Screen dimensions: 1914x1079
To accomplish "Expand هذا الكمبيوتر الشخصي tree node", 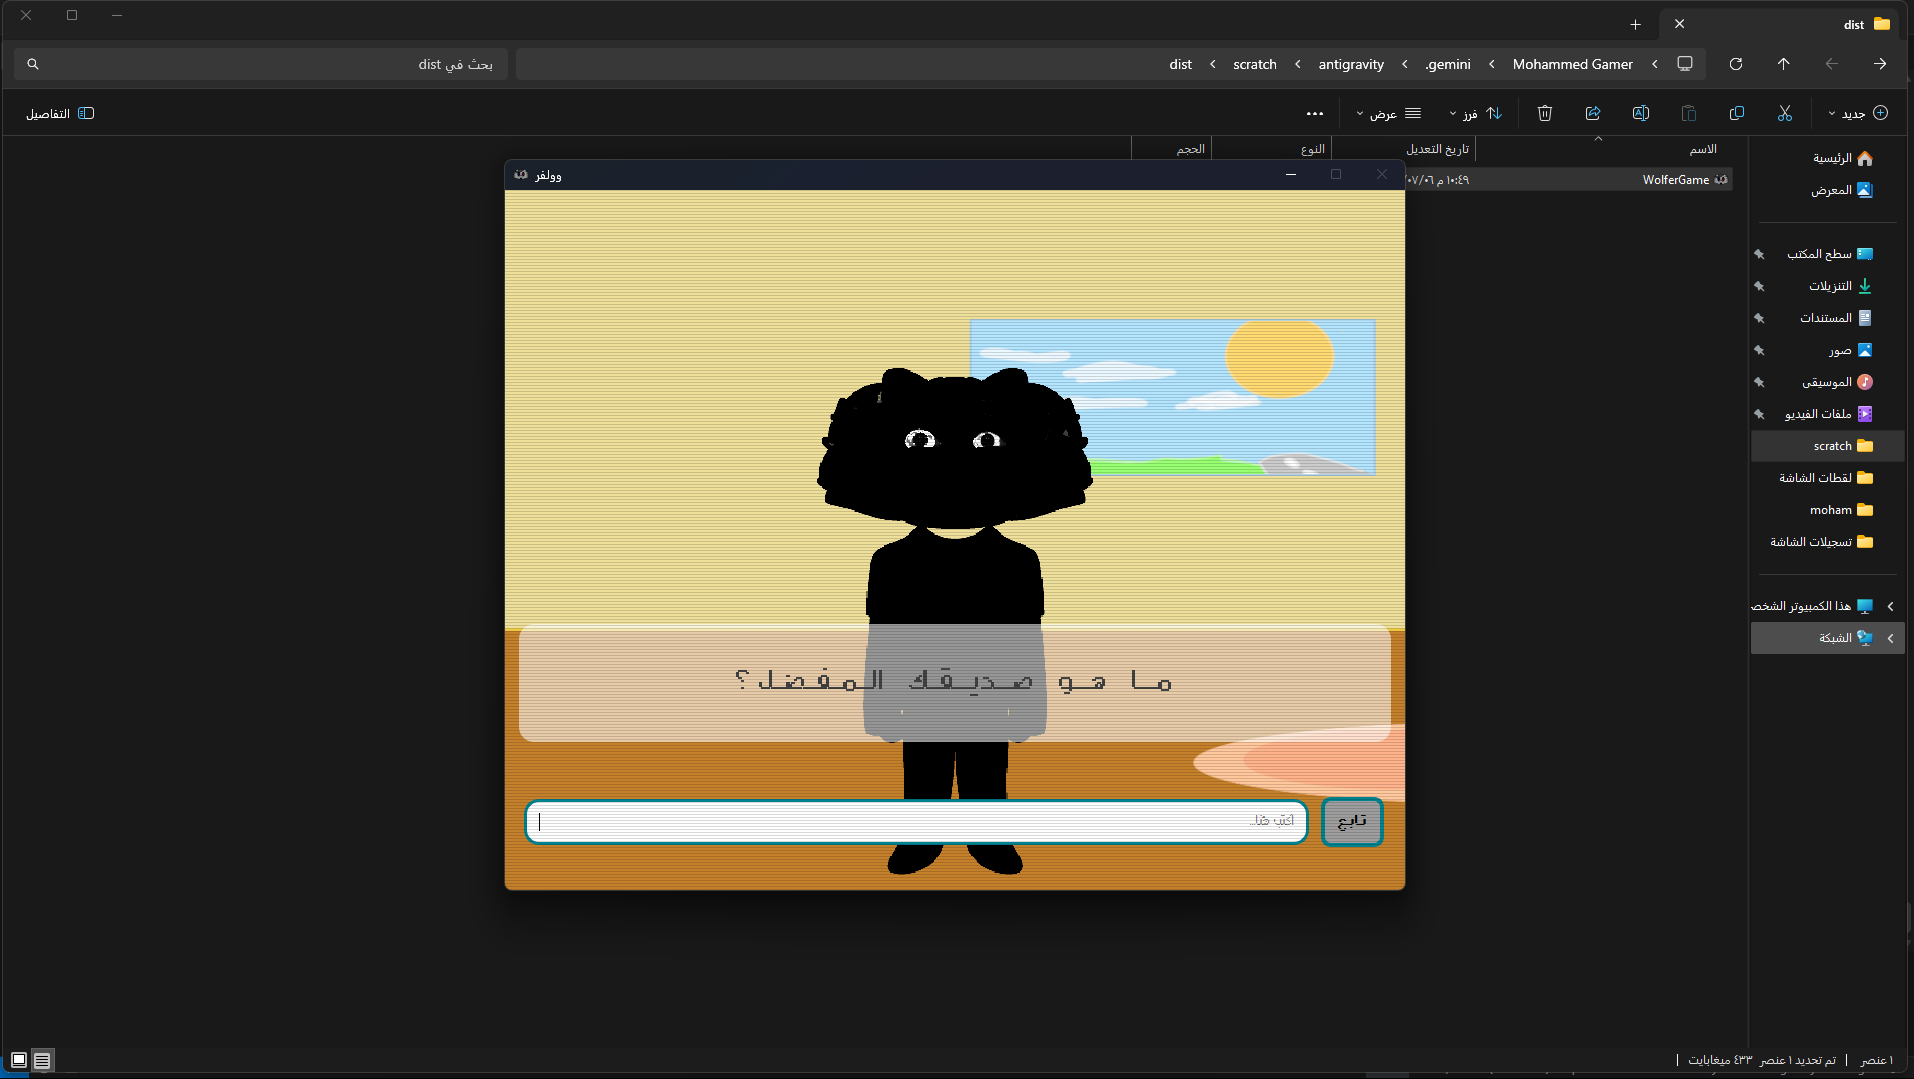I will (x=1890, y=606).
